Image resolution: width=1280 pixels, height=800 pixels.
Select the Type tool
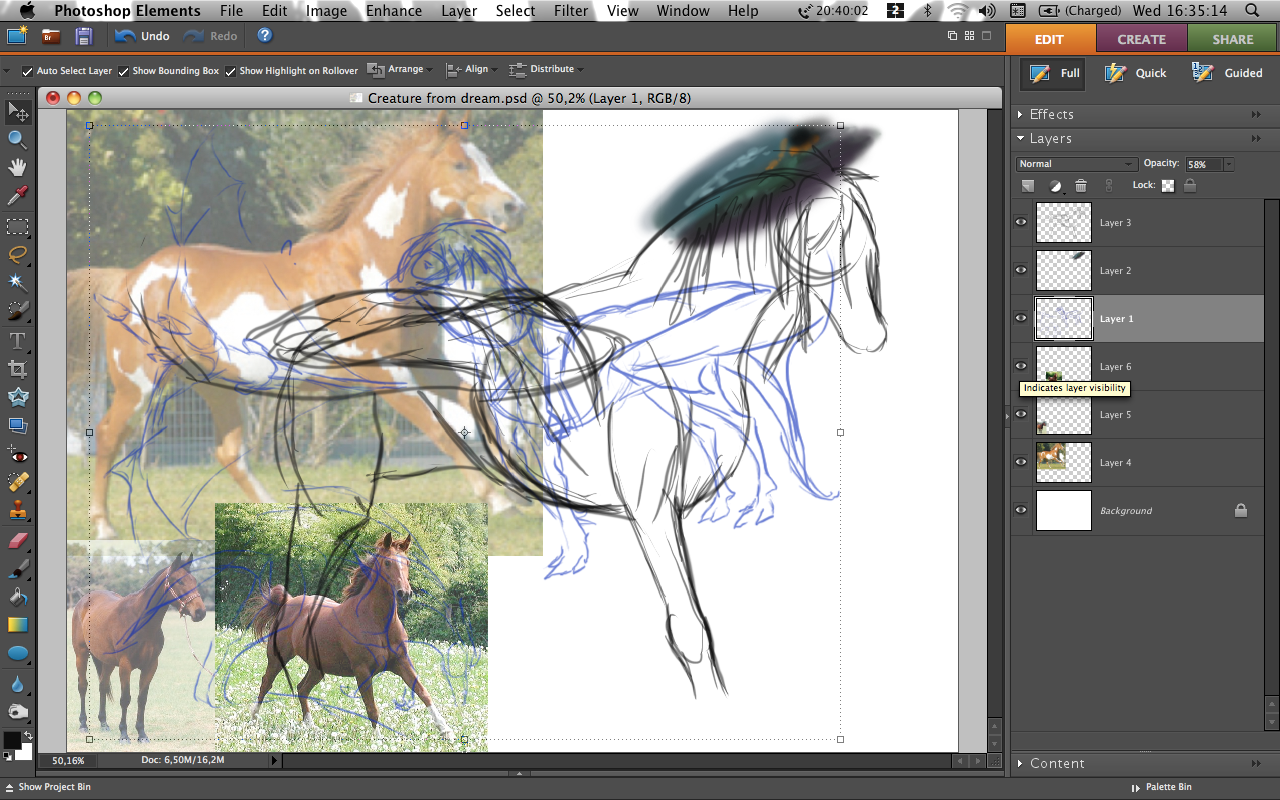point(17,341)
